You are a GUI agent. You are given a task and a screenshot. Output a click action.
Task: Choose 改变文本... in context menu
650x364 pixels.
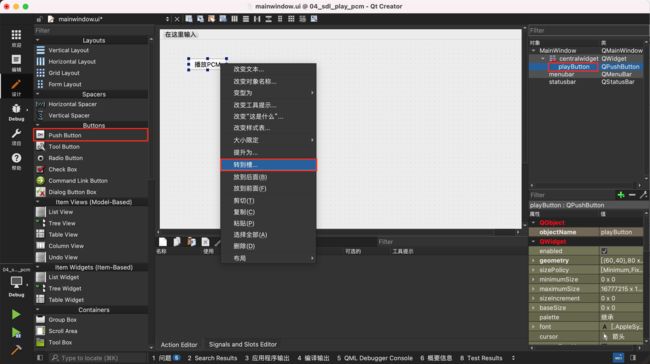tap(268, 69)
